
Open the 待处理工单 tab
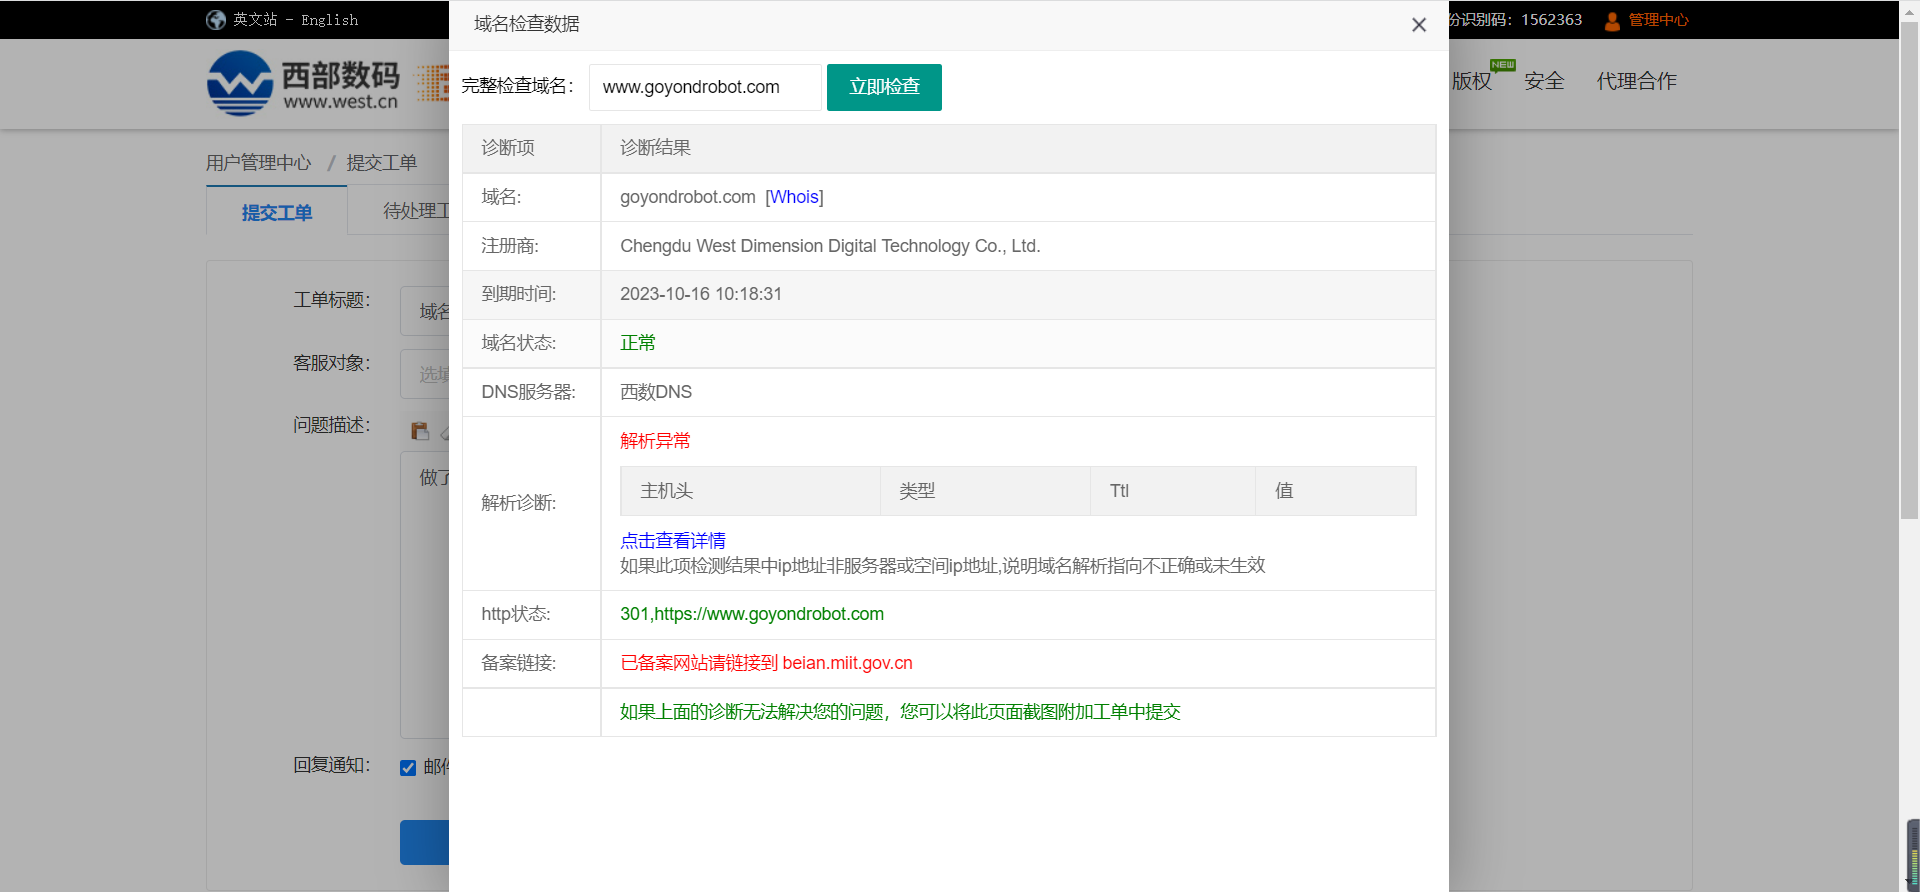coord(415,211)
